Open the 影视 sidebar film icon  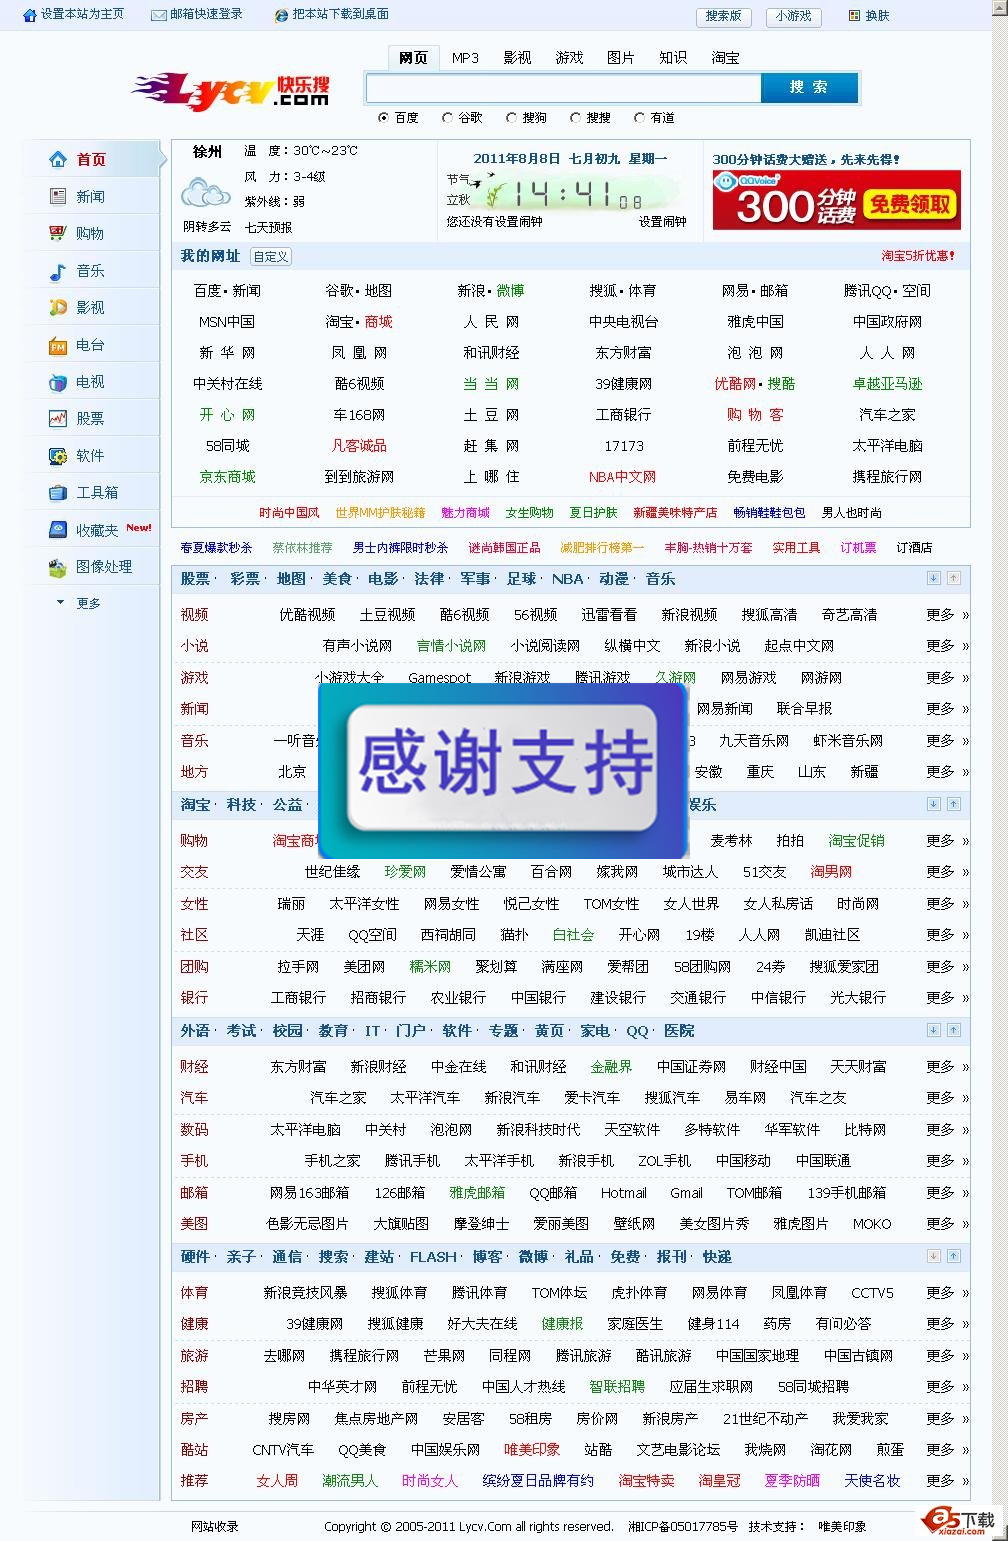click(58, 307)
